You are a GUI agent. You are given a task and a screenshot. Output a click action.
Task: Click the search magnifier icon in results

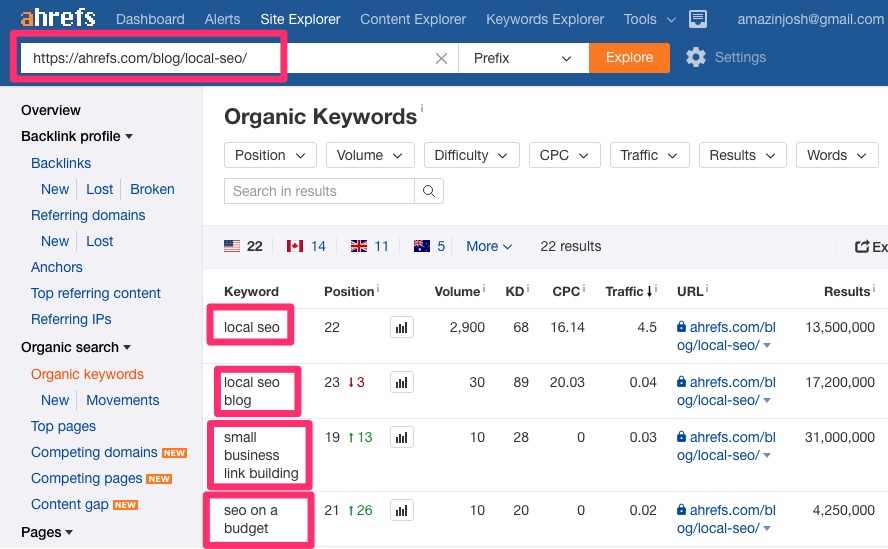[429, 191]
